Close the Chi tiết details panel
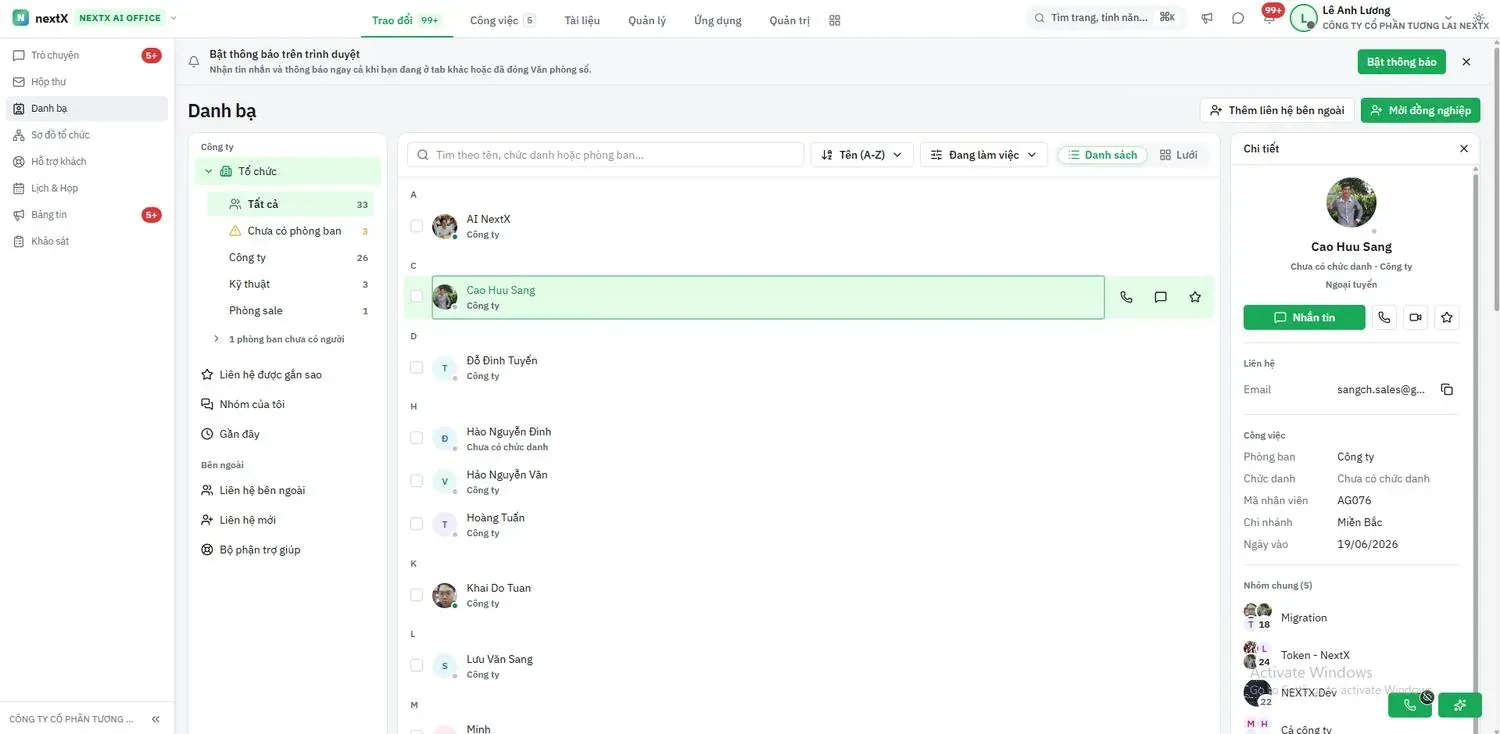Viewport: 1500px width, 734px height. click(1464, 149)
